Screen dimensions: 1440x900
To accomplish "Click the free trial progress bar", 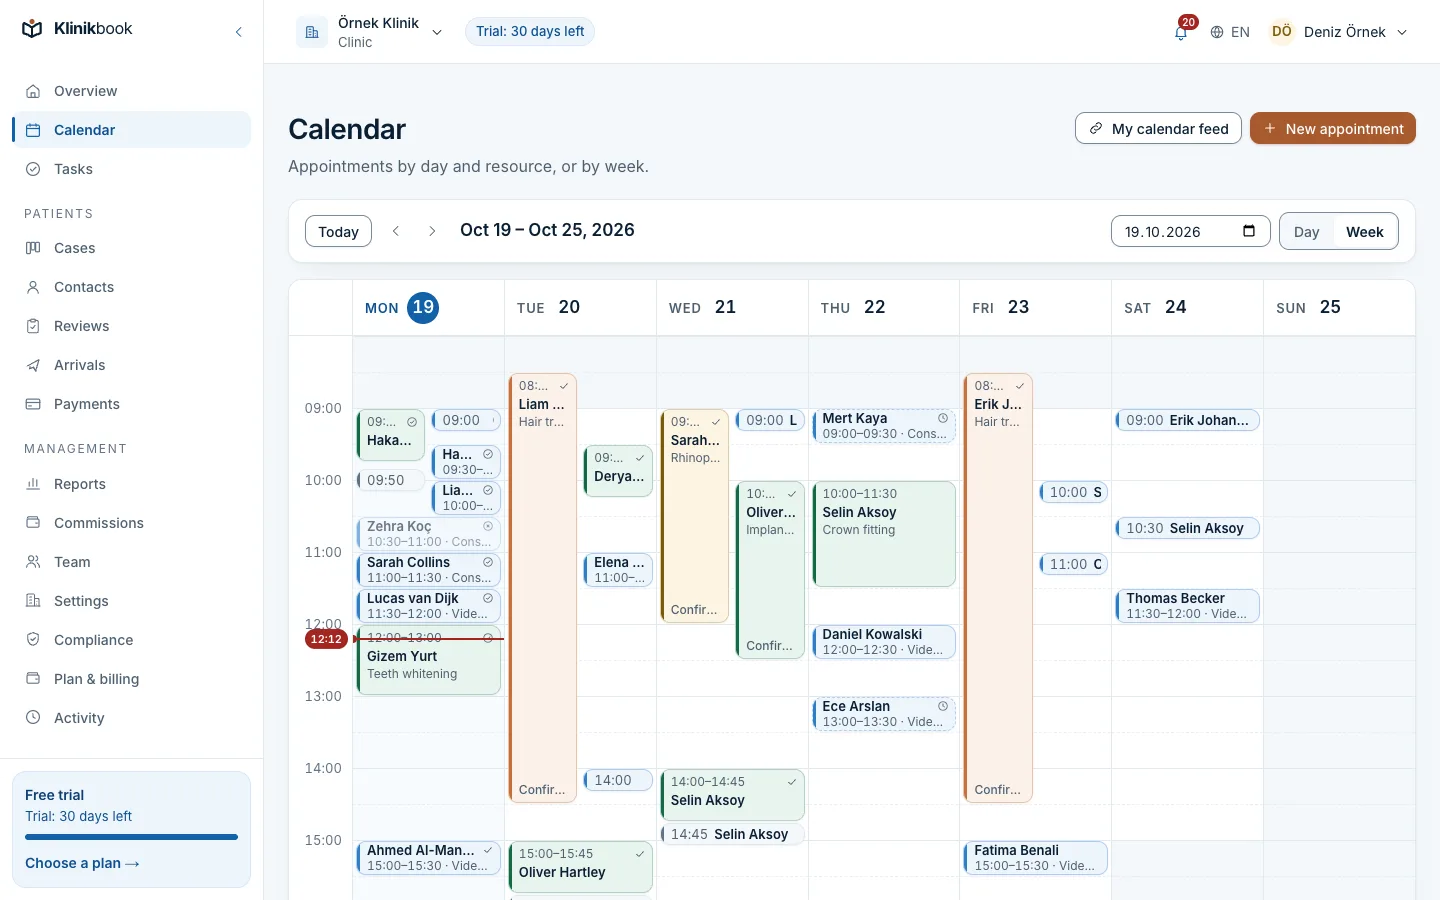I will (132, 837).
